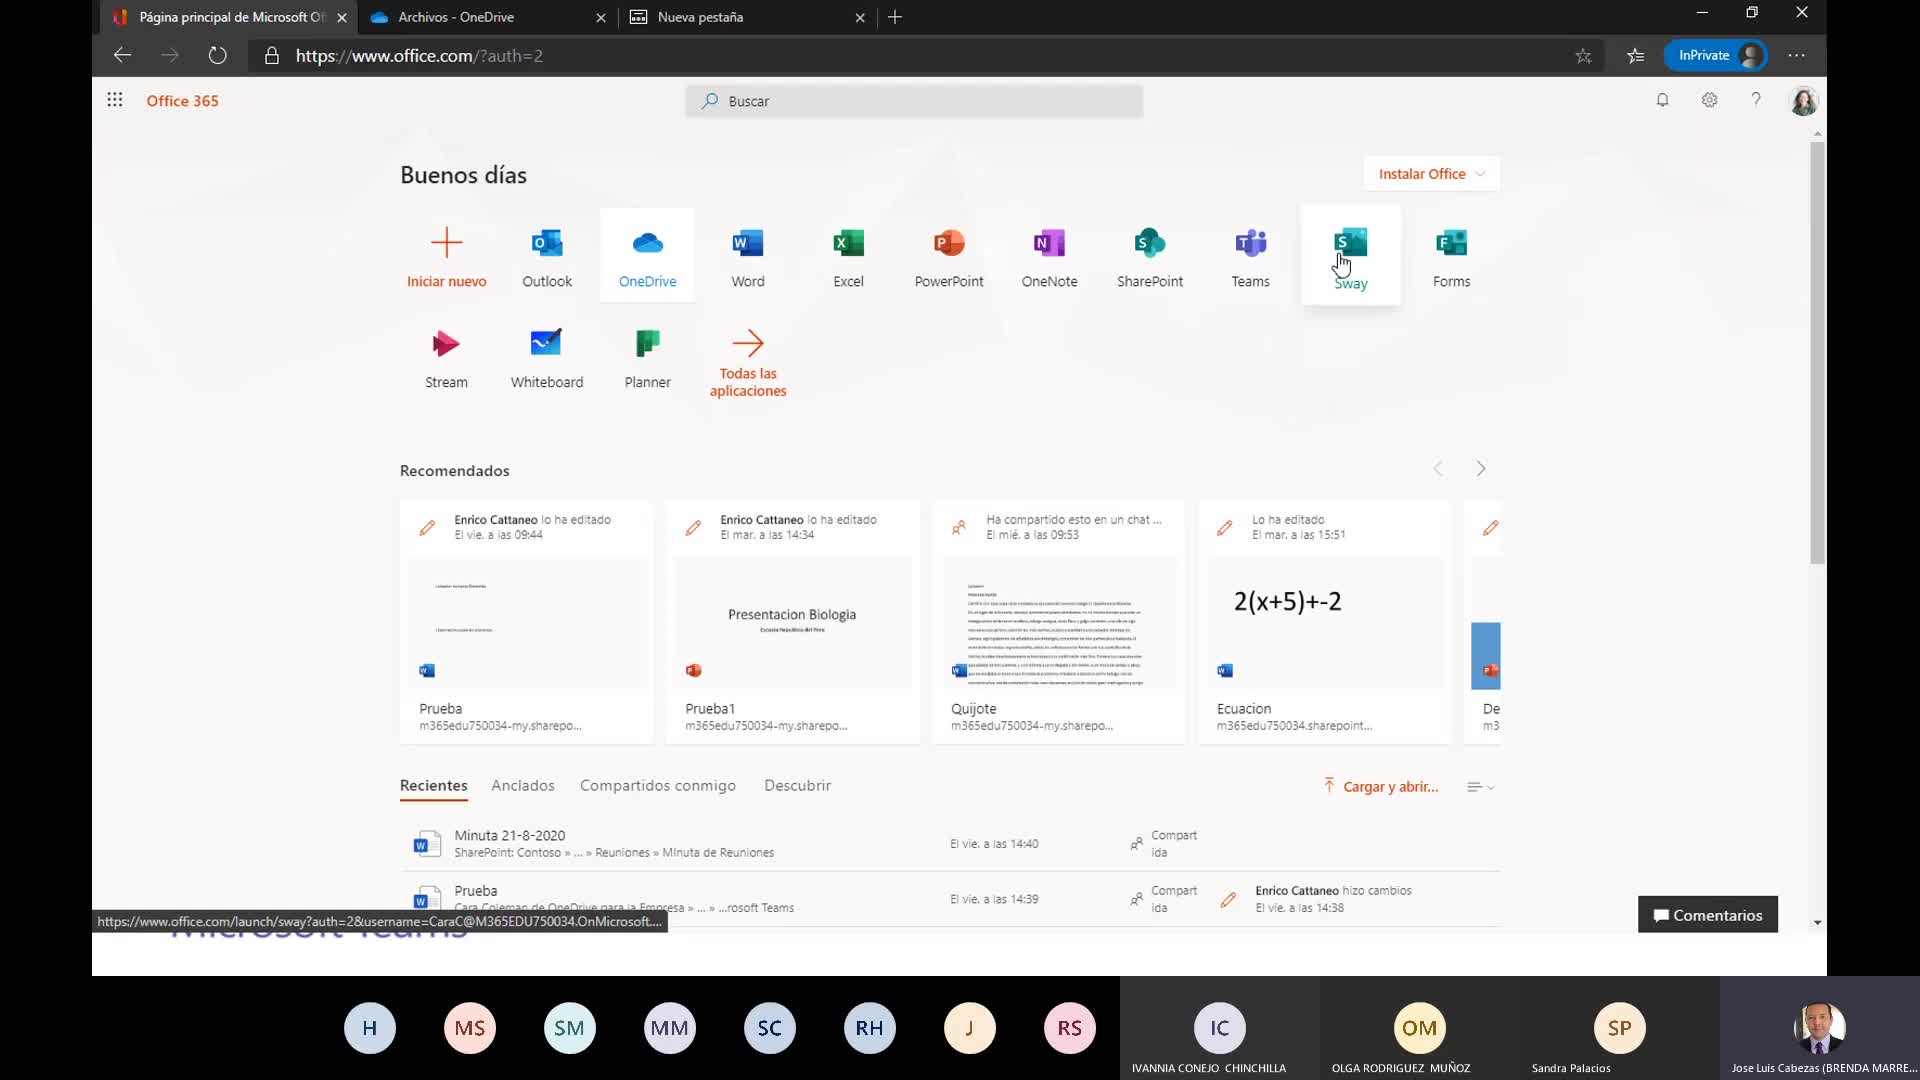1920x1080 pixels.
Task: Open Microsoft Teams from app list
Action: 1250,244
